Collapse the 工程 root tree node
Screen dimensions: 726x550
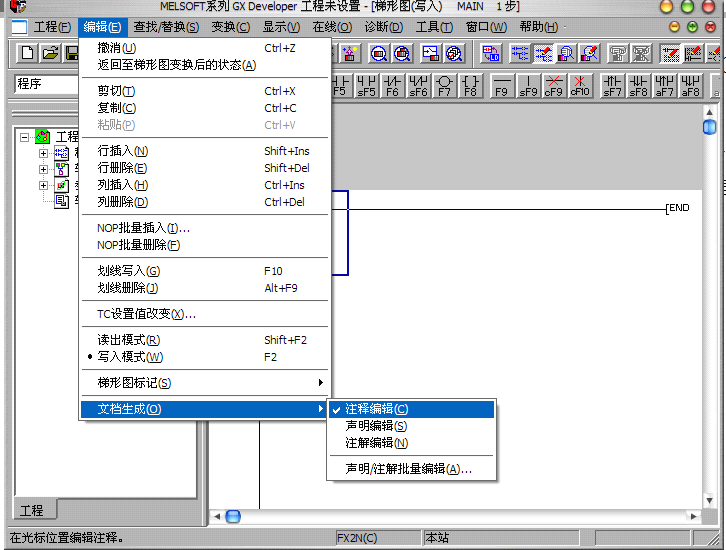point(25,137)
